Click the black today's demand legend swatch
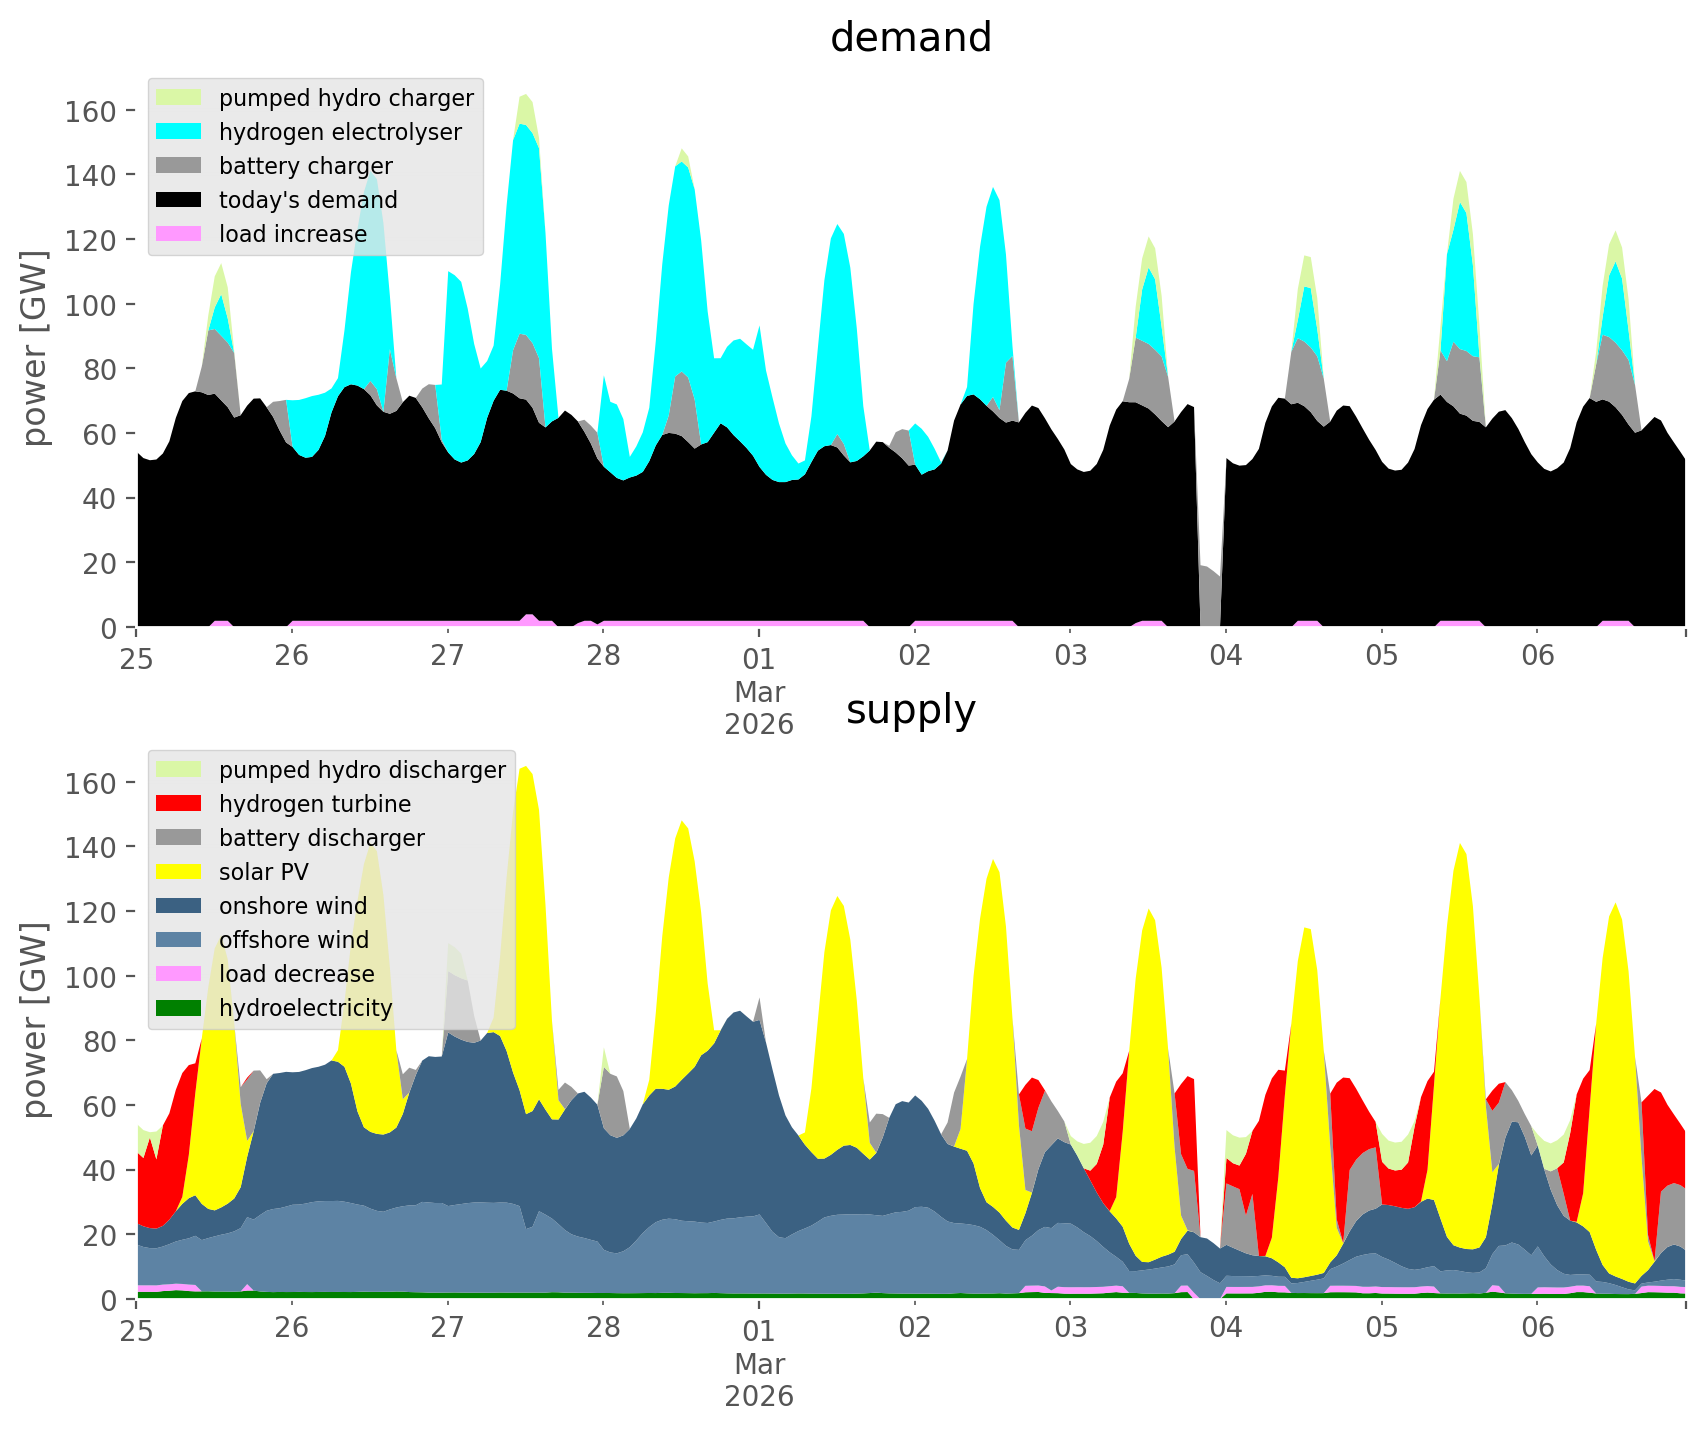Image resolution: width=1706 pixels, height=1431 pixels. (x=179, y=200)
